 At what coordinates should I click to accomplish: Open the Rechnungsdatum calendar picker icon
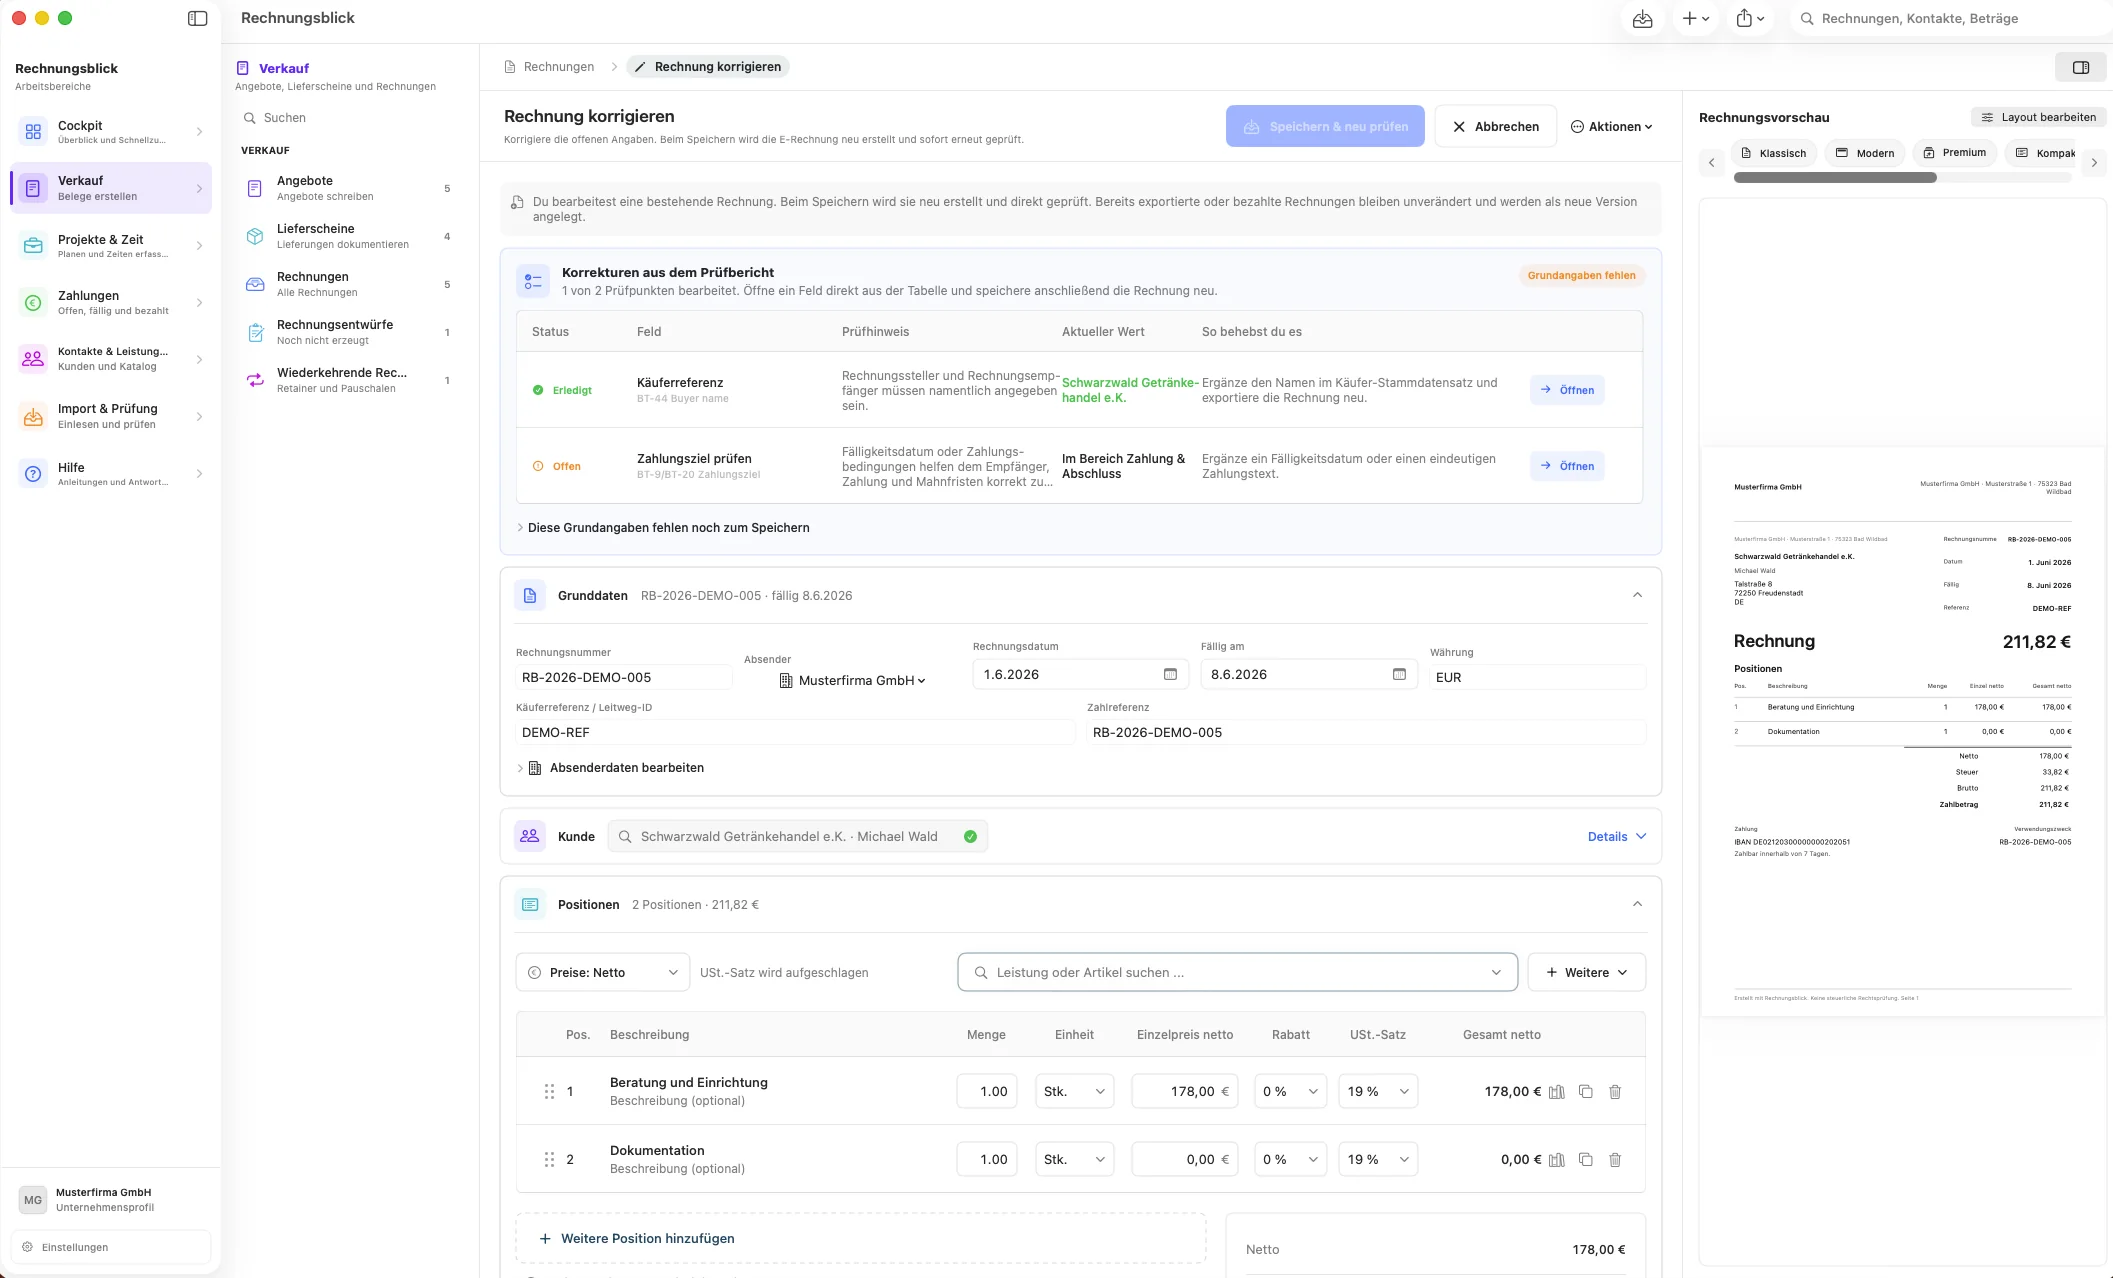click(x=1170, y=674)
